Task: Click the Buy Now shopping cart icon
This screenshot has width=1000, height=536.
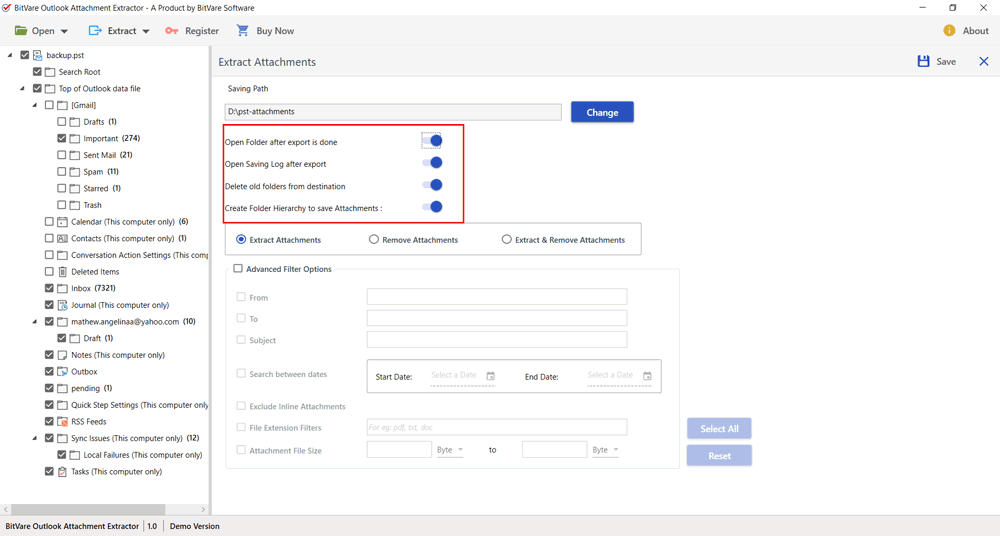Action: [243, 31]
